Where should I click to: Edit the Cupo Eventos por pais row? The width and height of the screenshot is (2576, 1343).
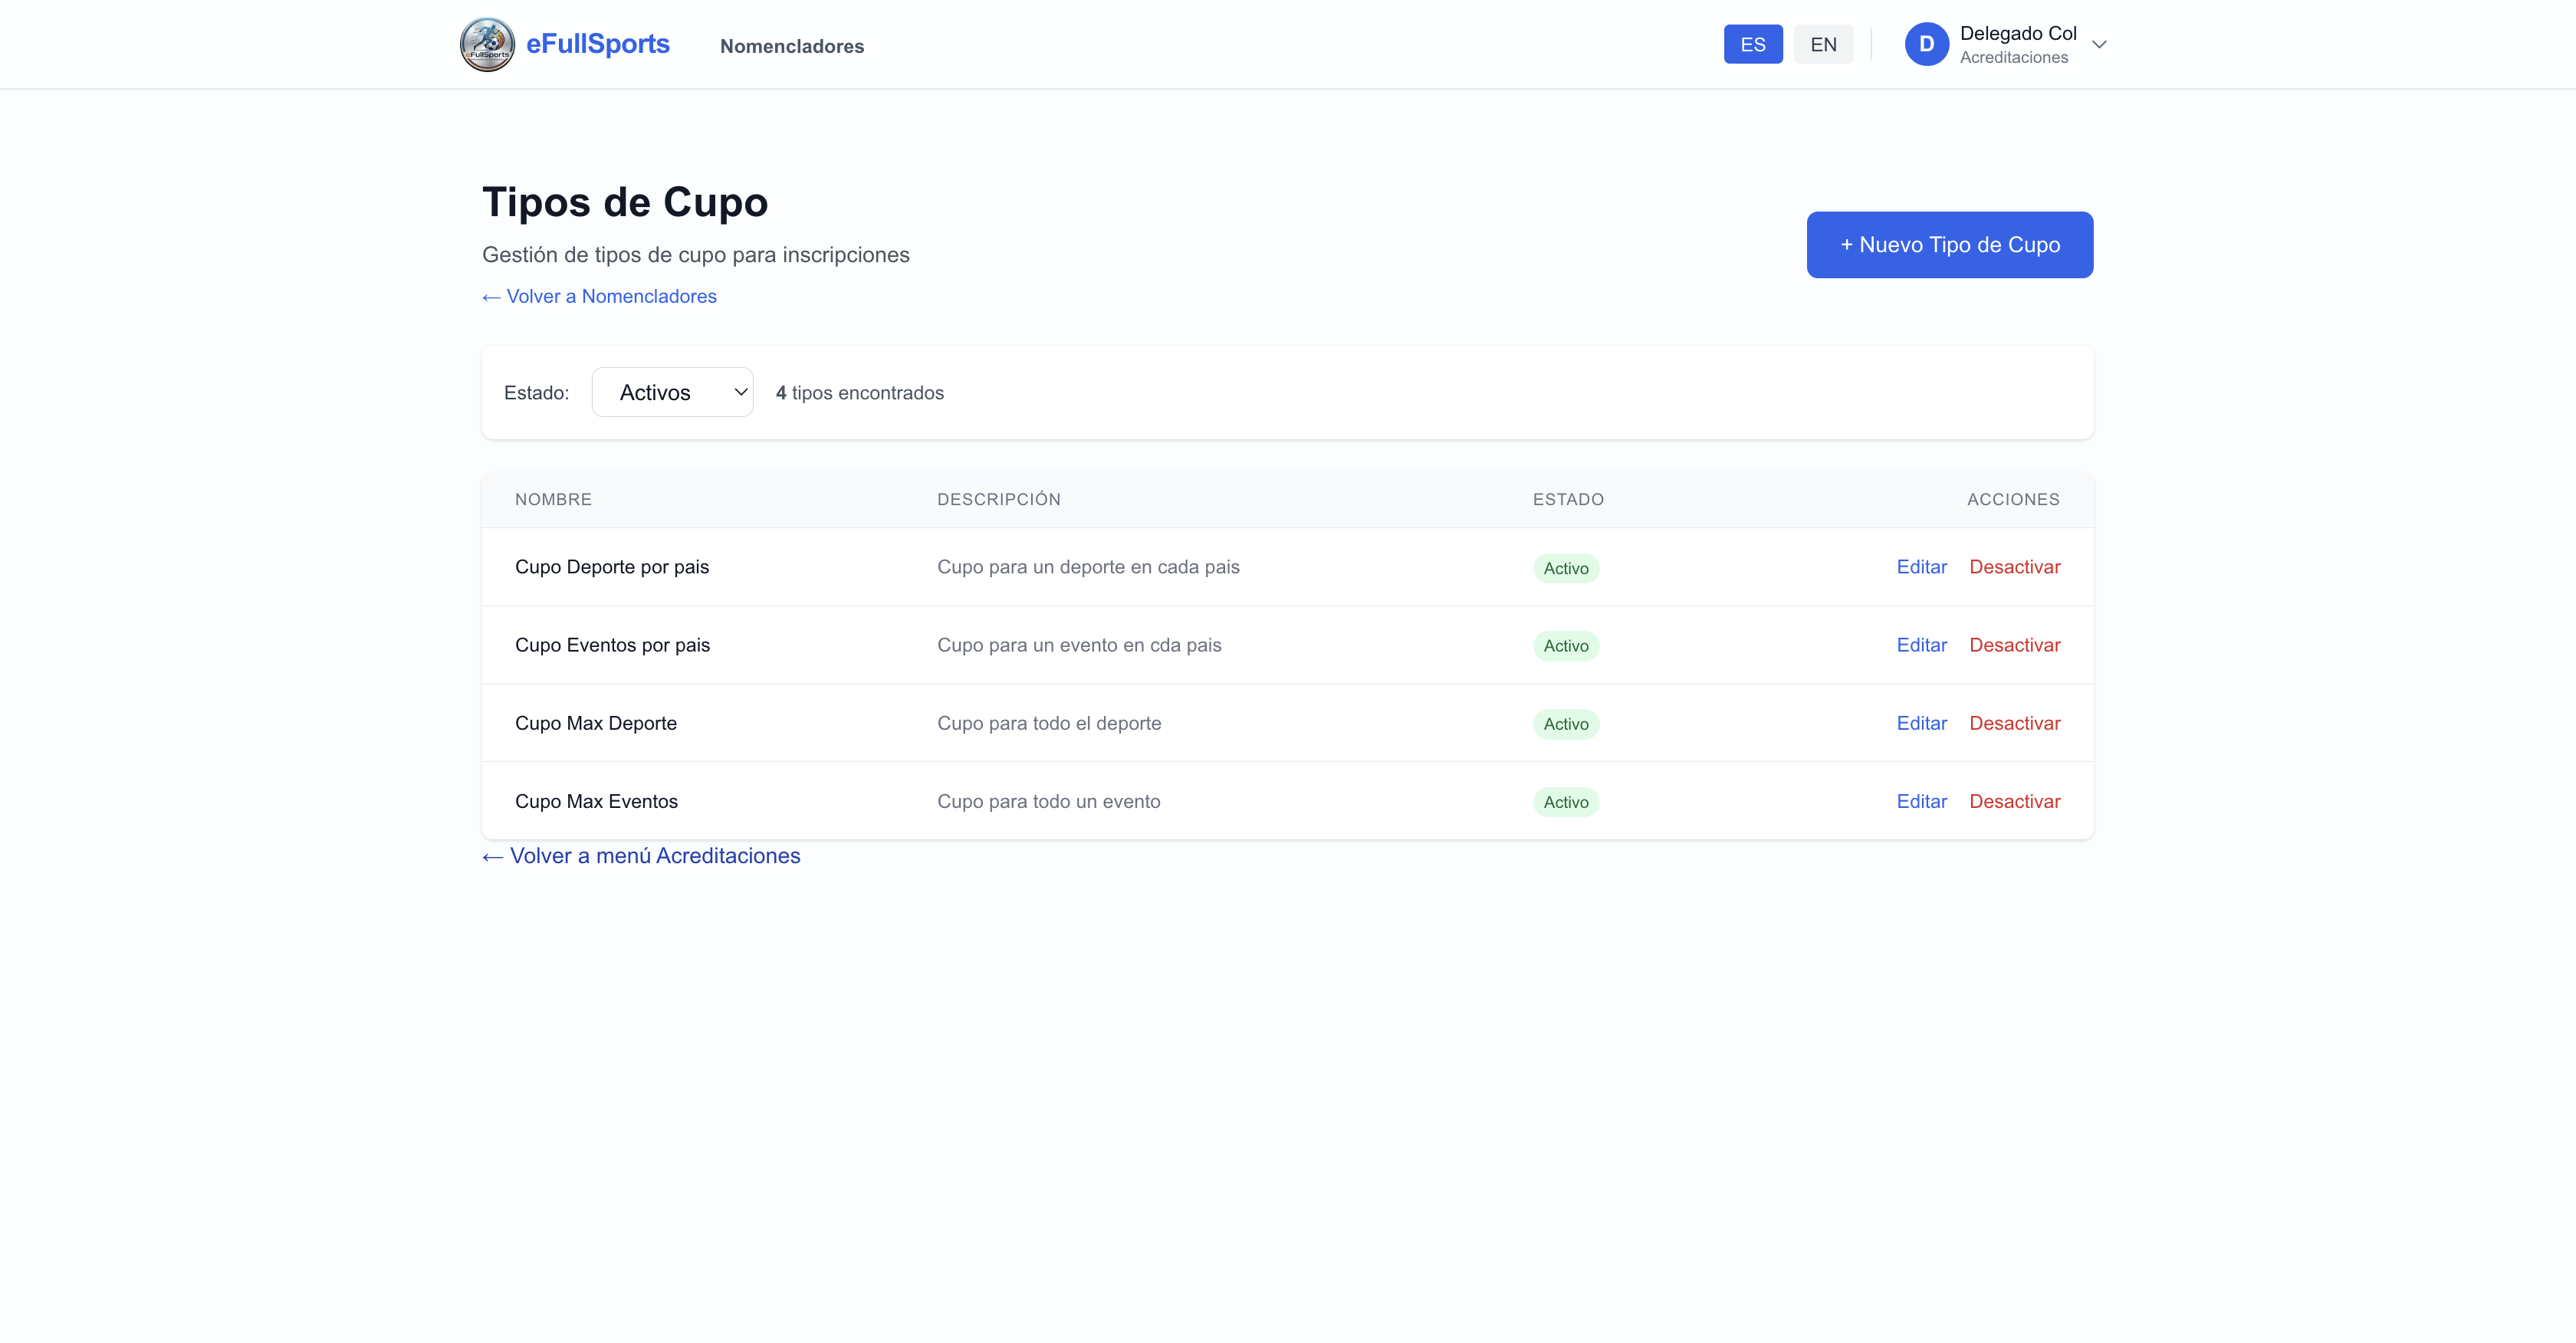1921,645
